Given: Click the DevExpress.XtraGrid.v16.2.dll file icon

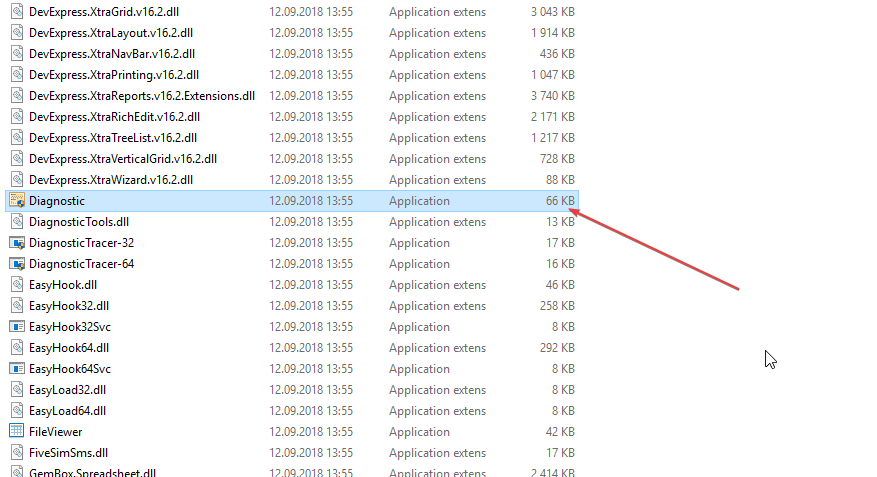Looking at the screenshot, I should [x=17, y=11].
